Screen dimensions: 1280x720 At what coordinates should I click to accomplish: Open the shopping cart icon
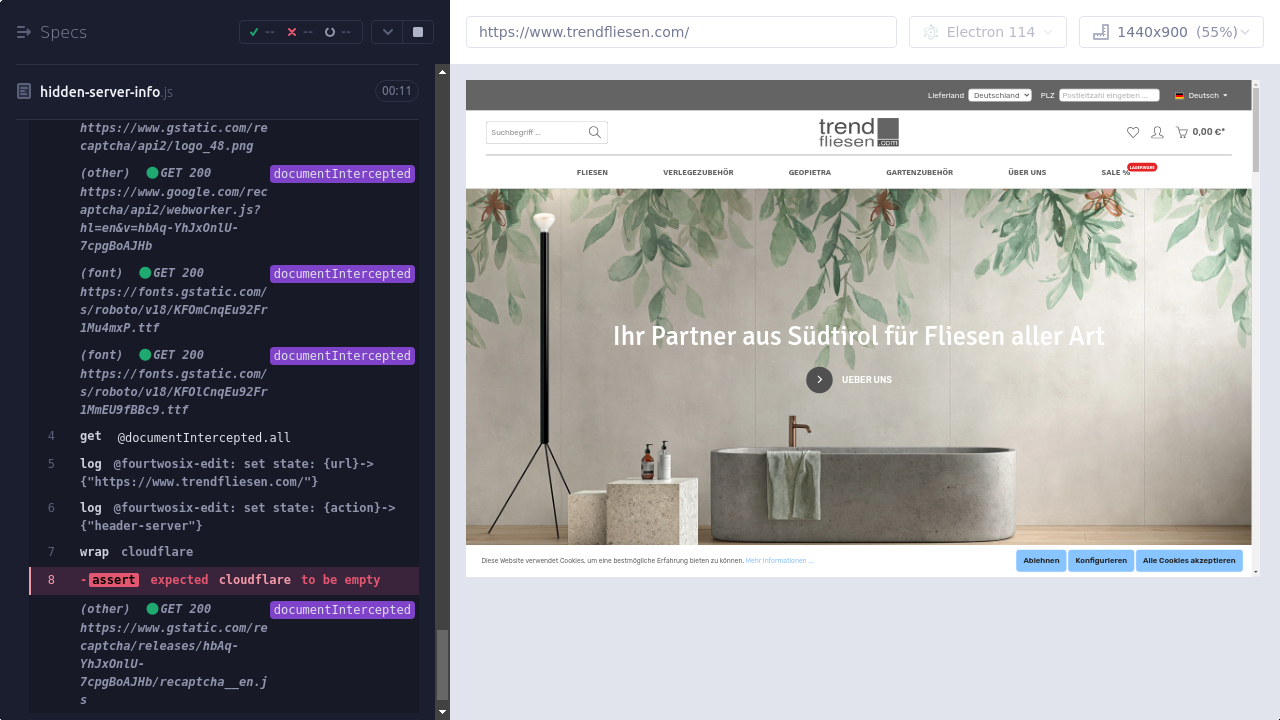(1182, 132)
